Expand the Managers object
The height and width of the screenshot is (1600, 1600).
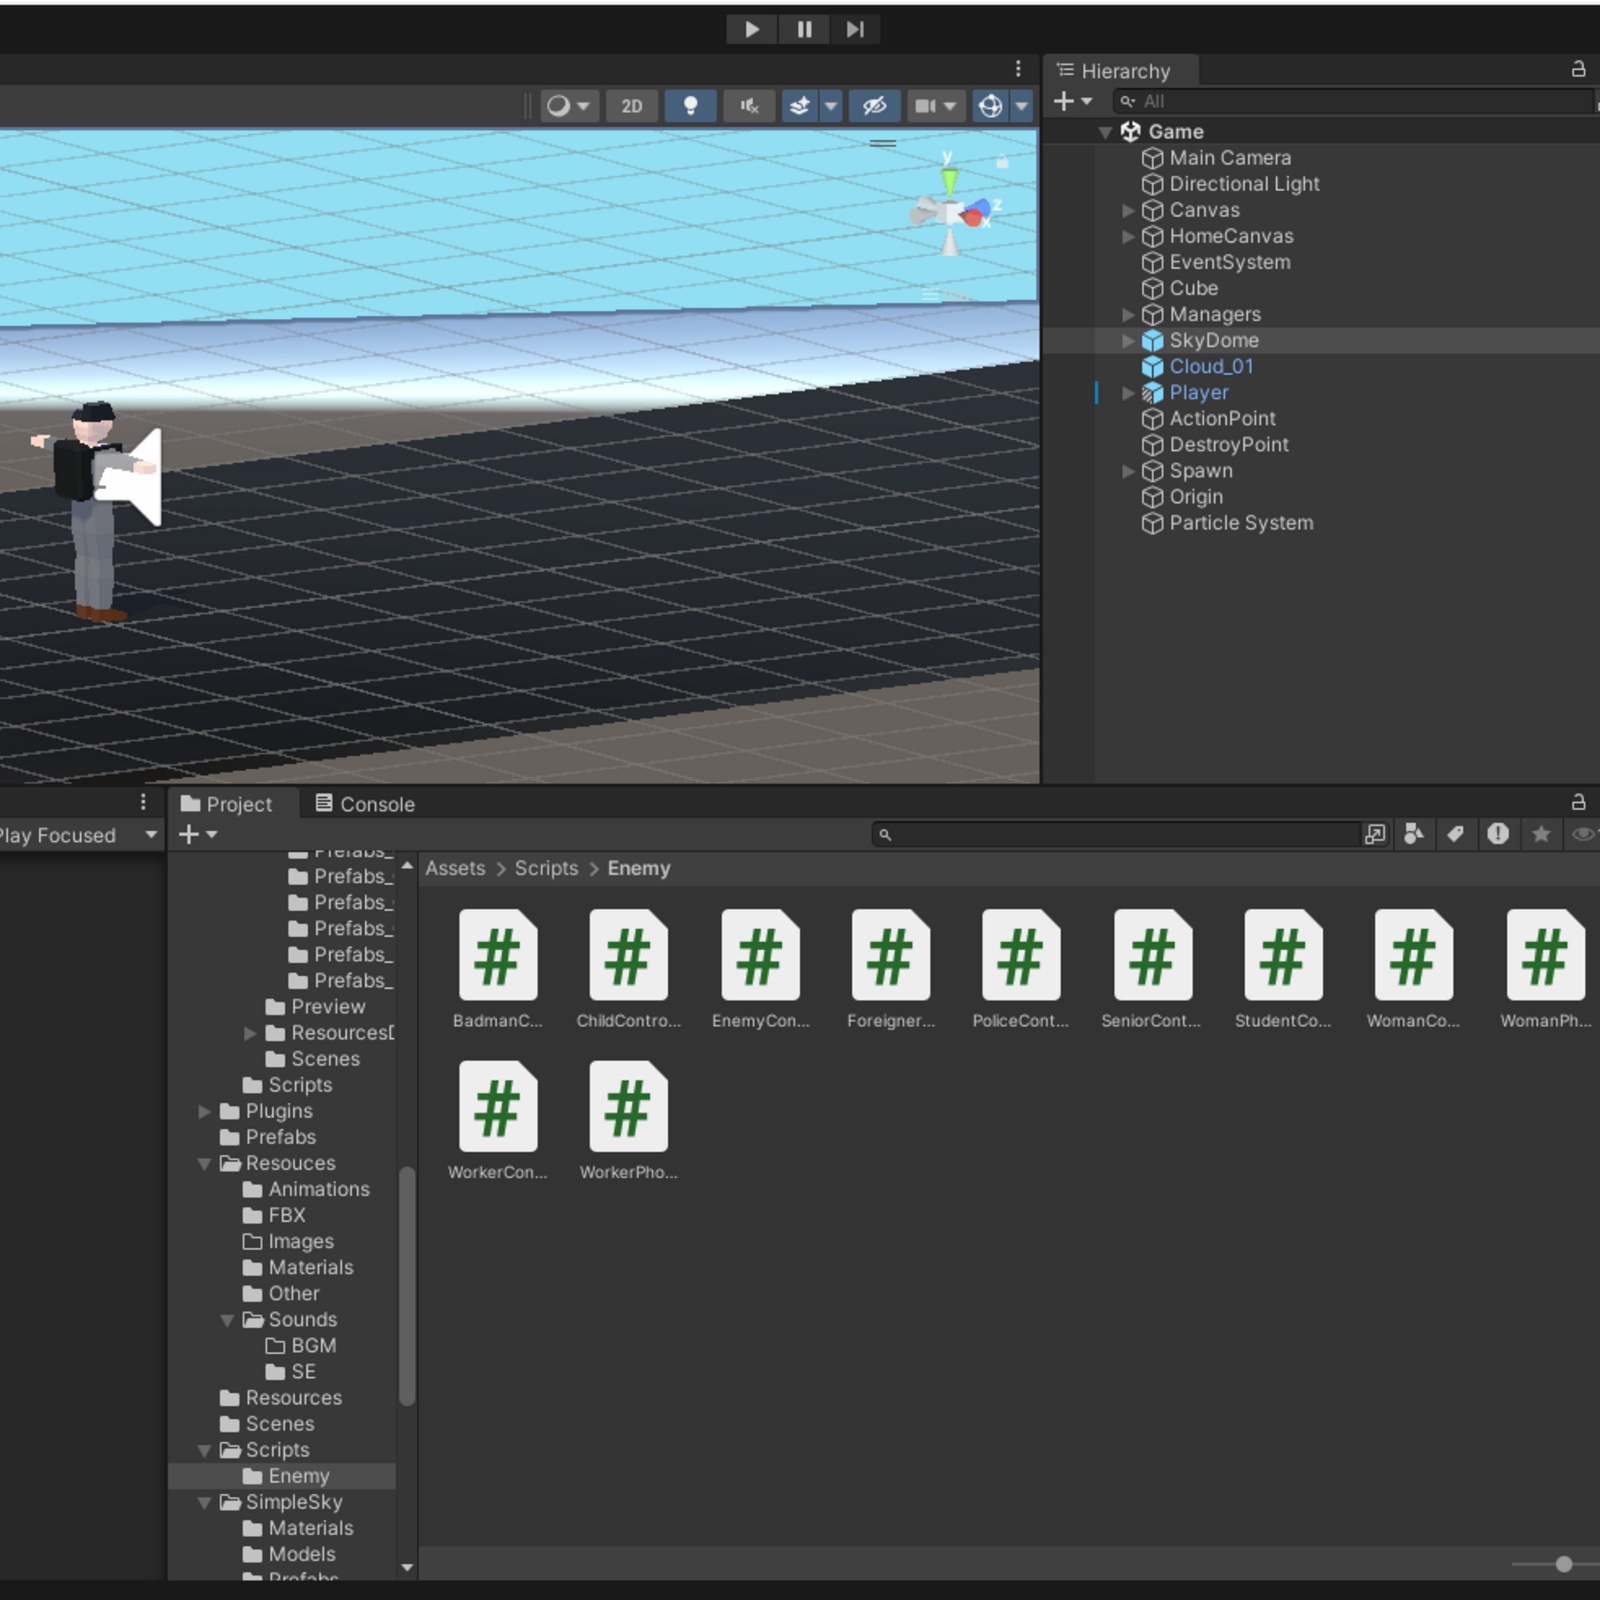click(x=1128, y=314)
